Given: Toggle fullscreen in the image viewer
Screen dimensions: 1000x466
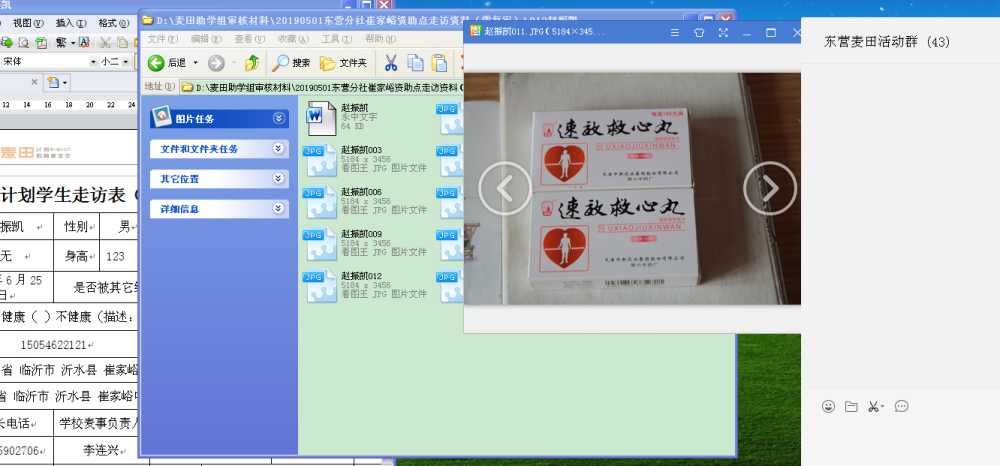Looking at the screenshot, I should (x=723, y=33).
